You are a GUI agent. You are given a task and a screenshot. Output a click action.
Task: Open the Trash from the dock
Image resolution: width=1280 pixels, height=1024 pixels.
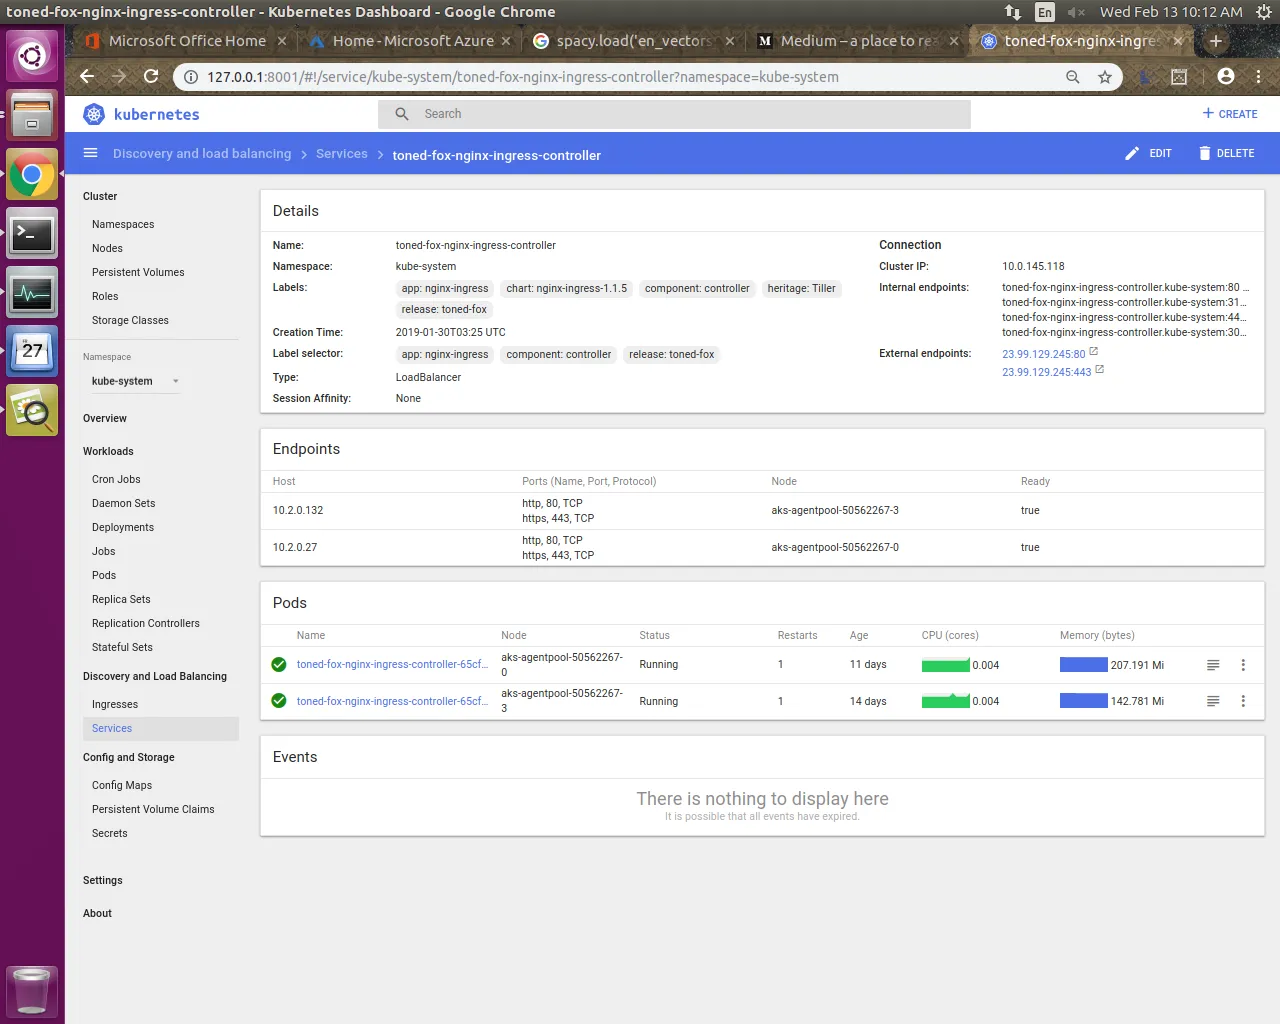click(x=32, y=992)
